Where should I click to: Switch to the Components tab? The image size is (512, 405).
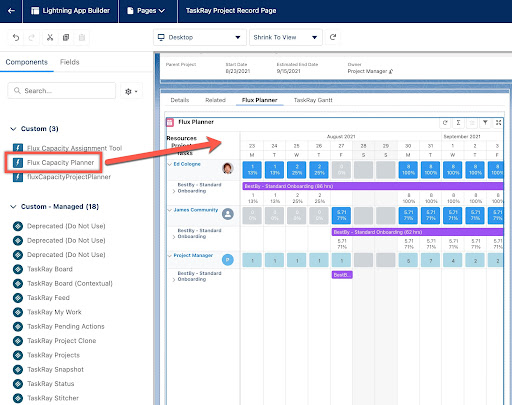[27, 62]
